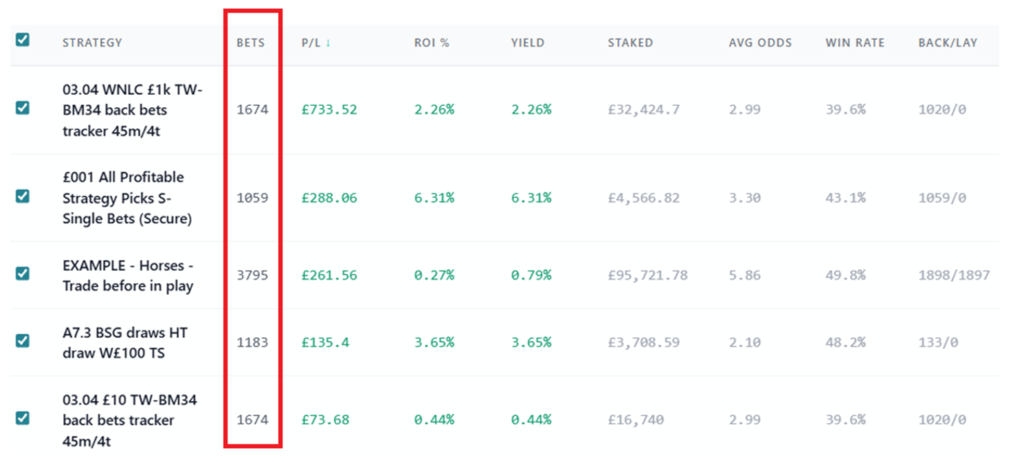This screenshot has height=463, width=1024.
Task: Sort by the YIELD column header
Action: (526, 43)
